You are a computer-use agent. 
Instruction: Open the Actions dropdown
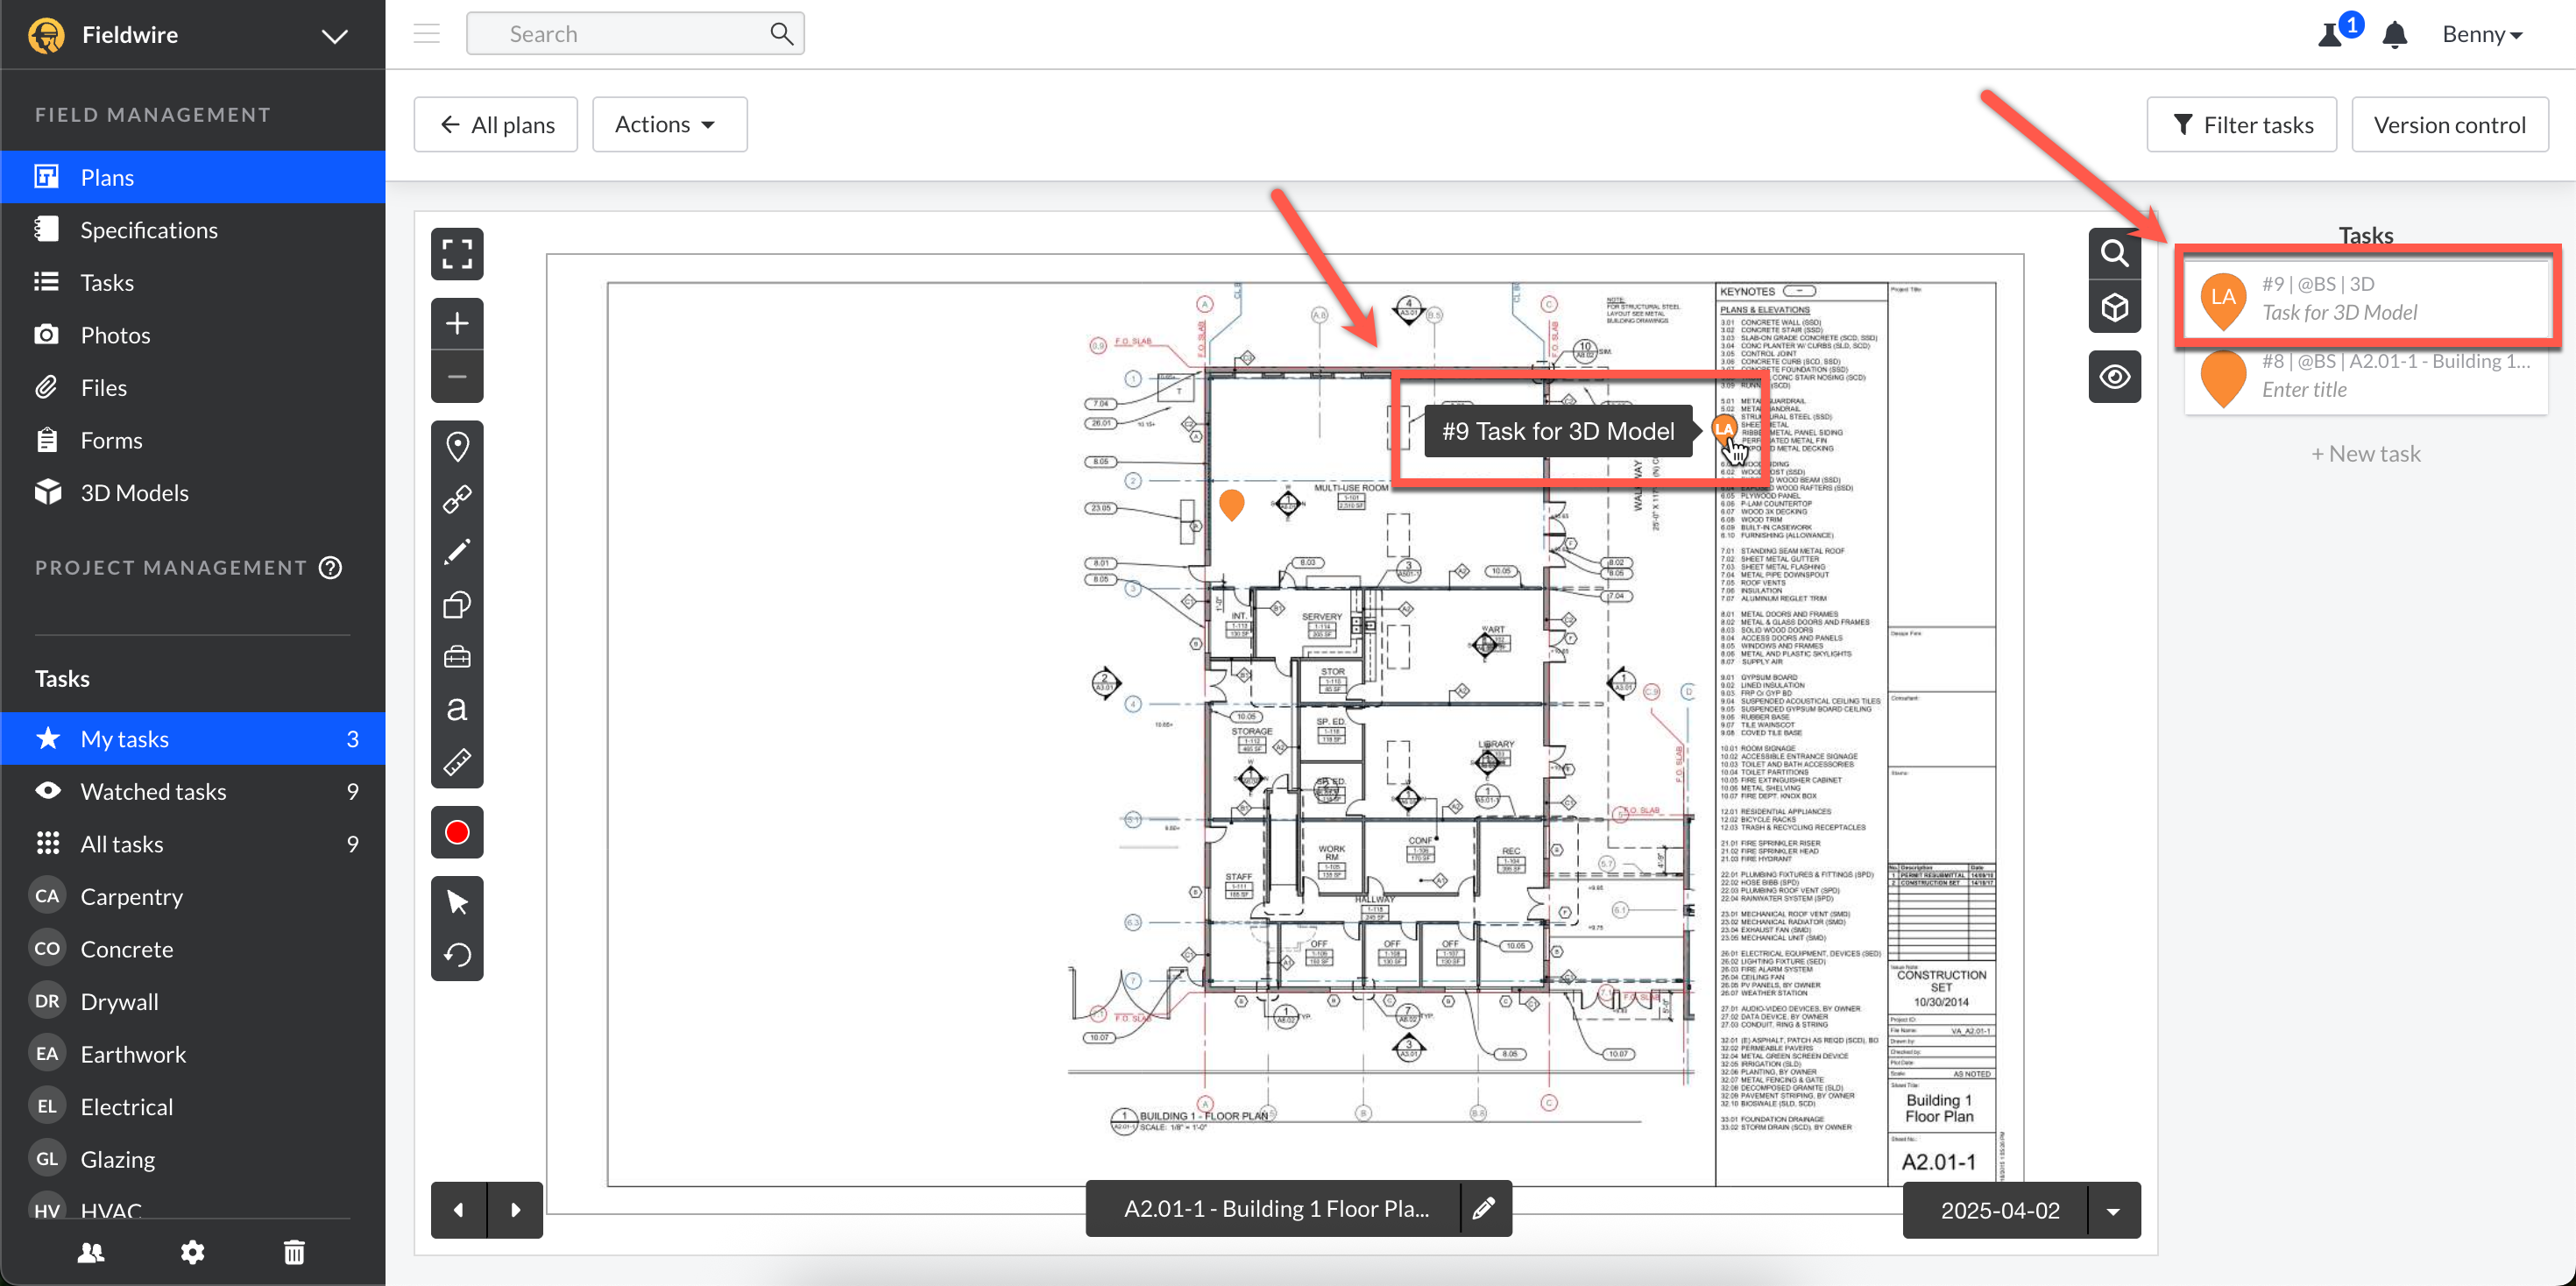[x=668, y=124]
